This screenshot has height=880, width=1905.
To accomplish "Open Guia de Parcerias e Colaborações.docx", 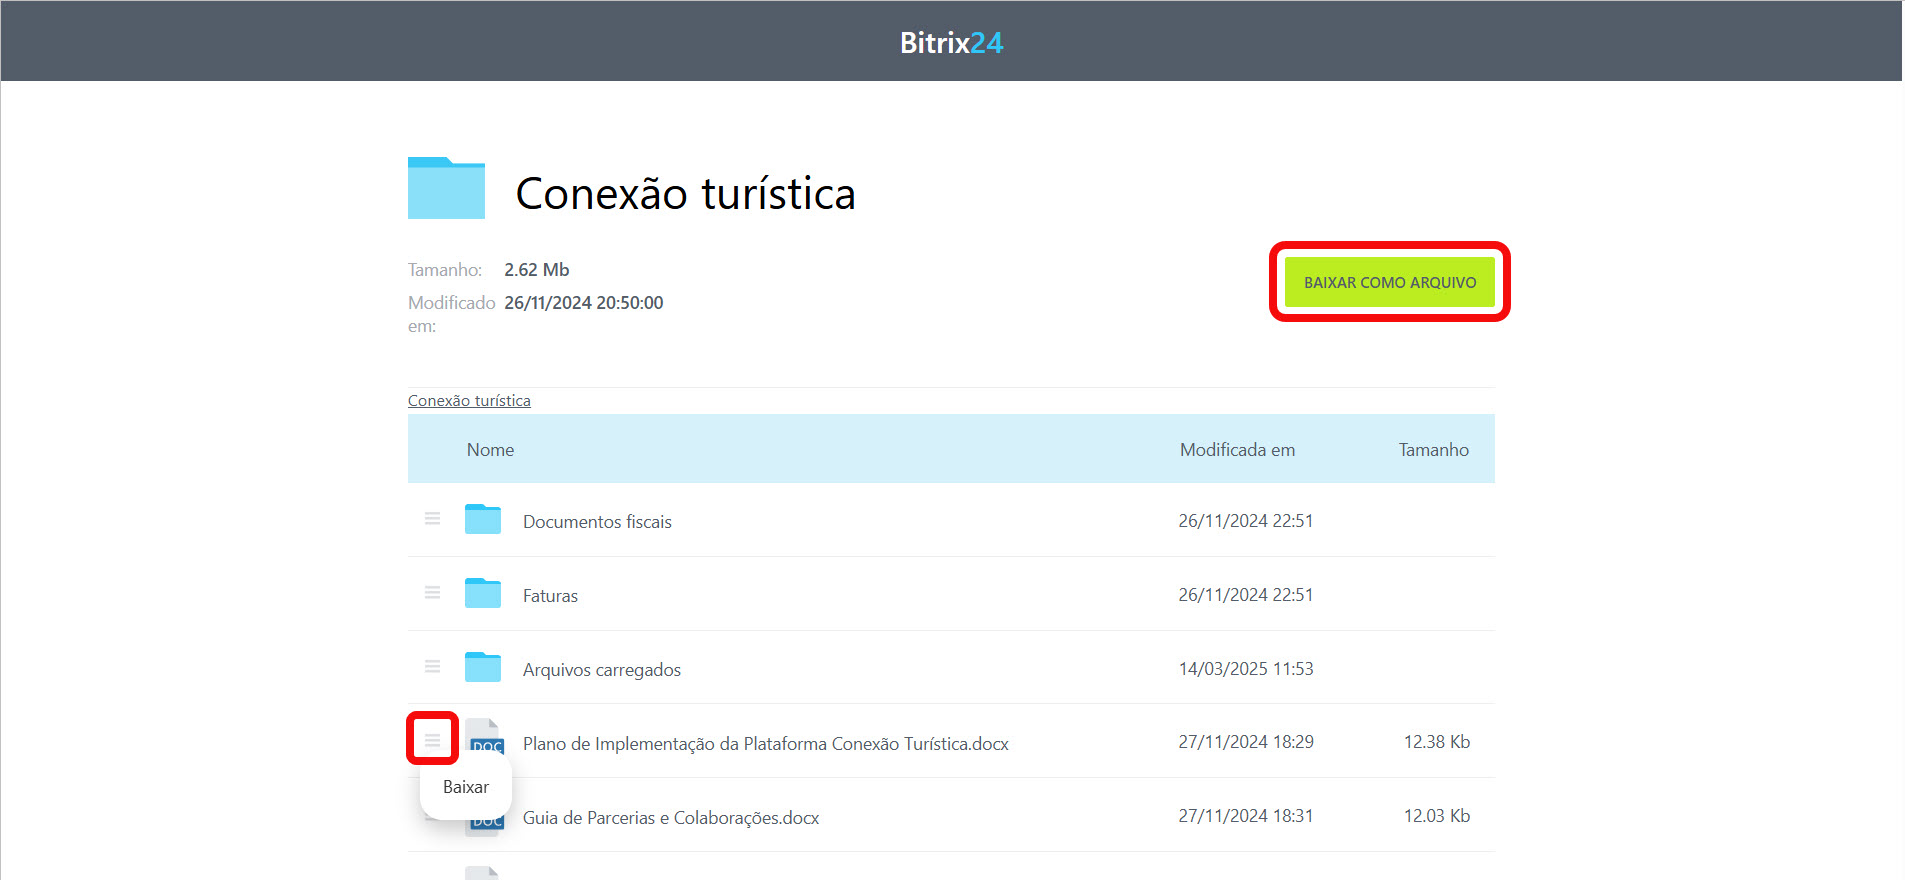I will [671, 818].
